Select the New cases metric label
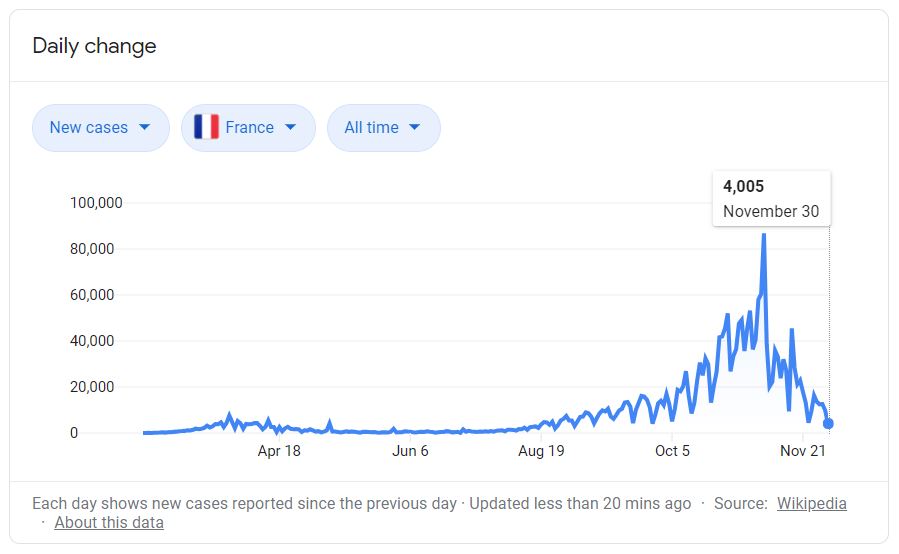This screenshot has width=899, height=554. (x=88, y=127)
